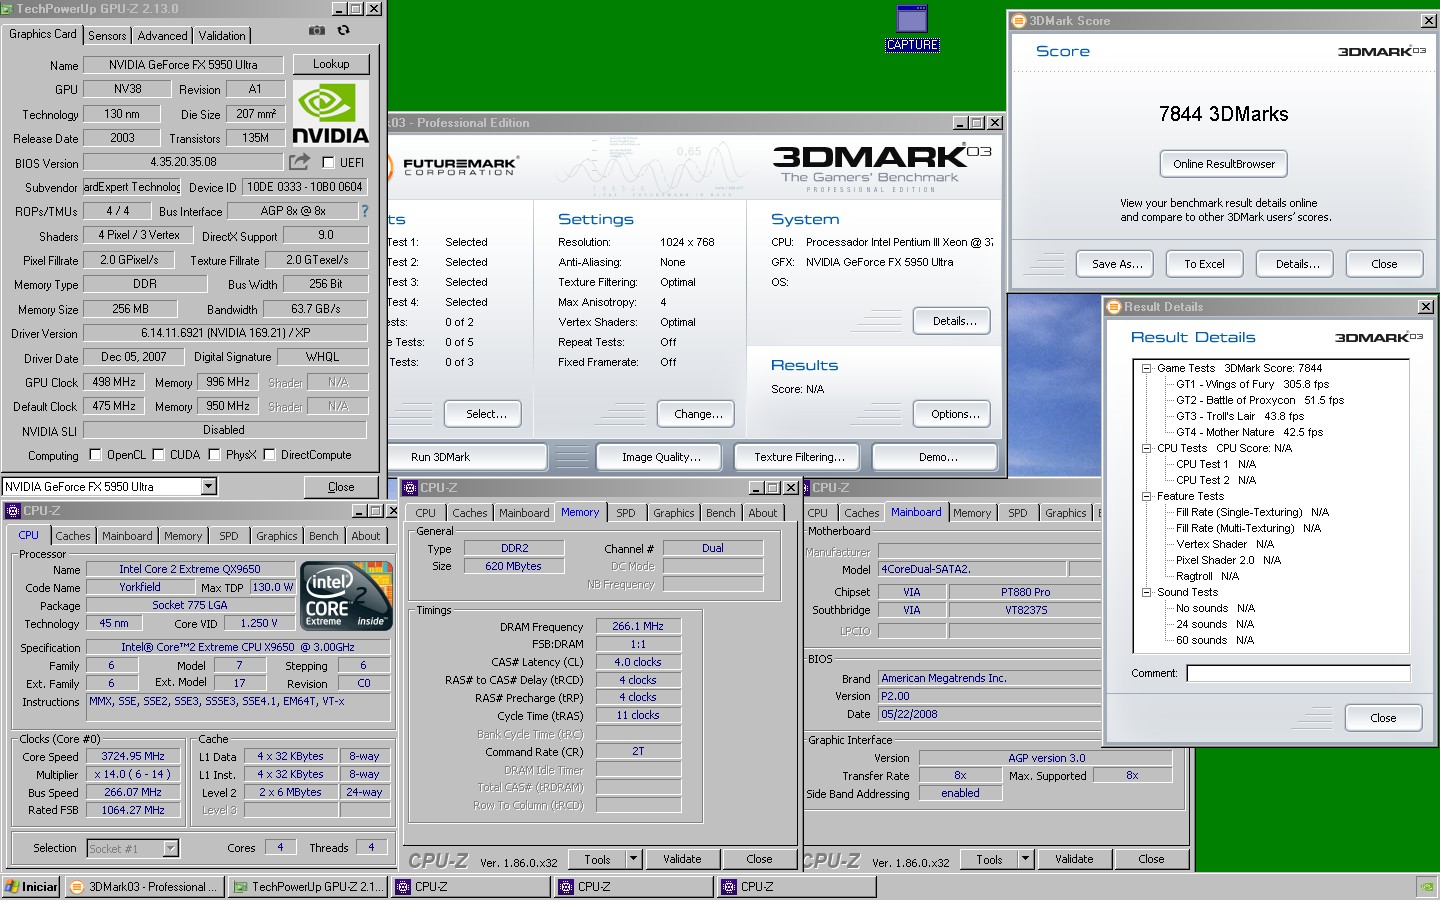Click the To Excel button
This screenshot has width=1440, height=900.
[1204, 264]
